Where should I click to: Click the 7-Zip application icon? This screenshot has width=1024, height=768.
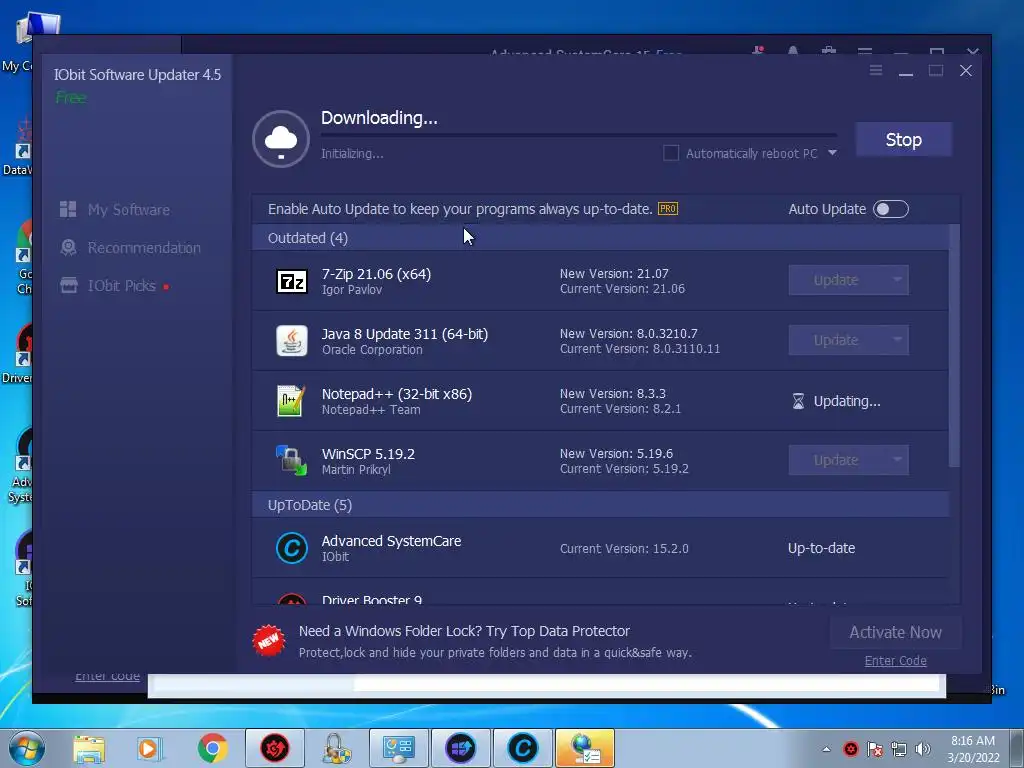[291, 281]
